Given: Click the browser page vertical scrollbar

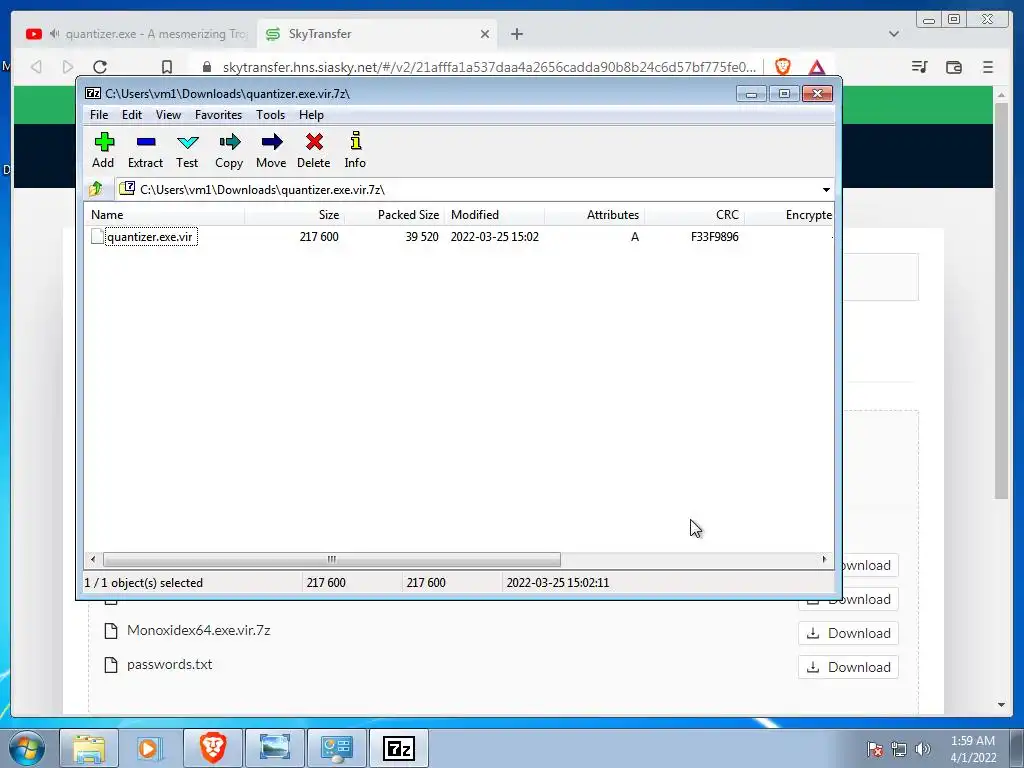Looking at the screenshot, I should point(1001,300).
